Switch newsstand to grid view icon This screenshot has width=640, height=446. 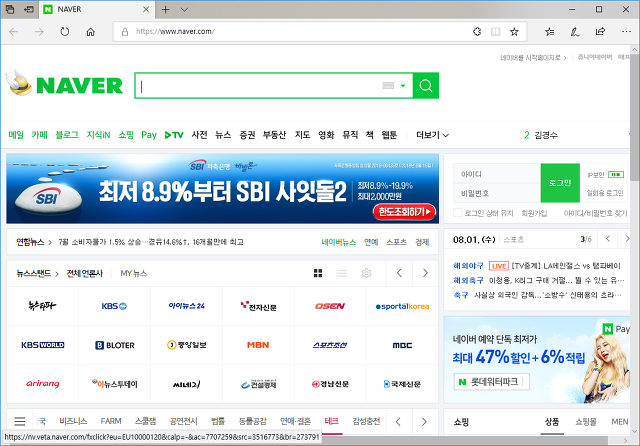(318, 273)
